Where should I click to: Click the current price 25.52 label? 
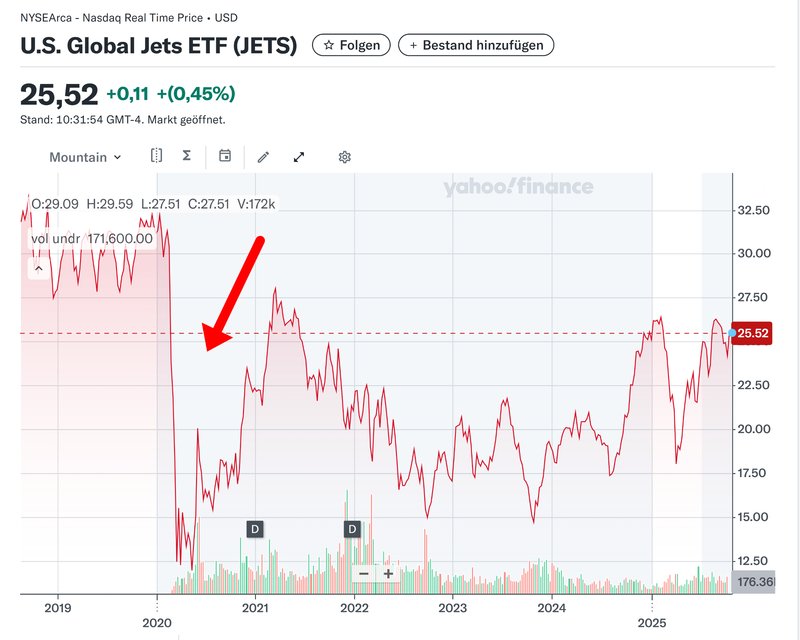coord(754,334)
